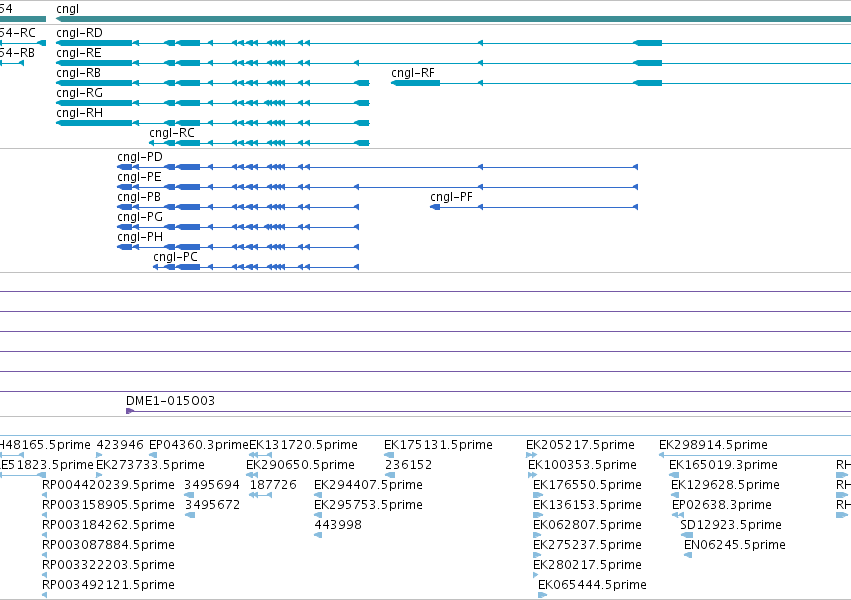Select protein cngl-PF

tap(534, 207)
